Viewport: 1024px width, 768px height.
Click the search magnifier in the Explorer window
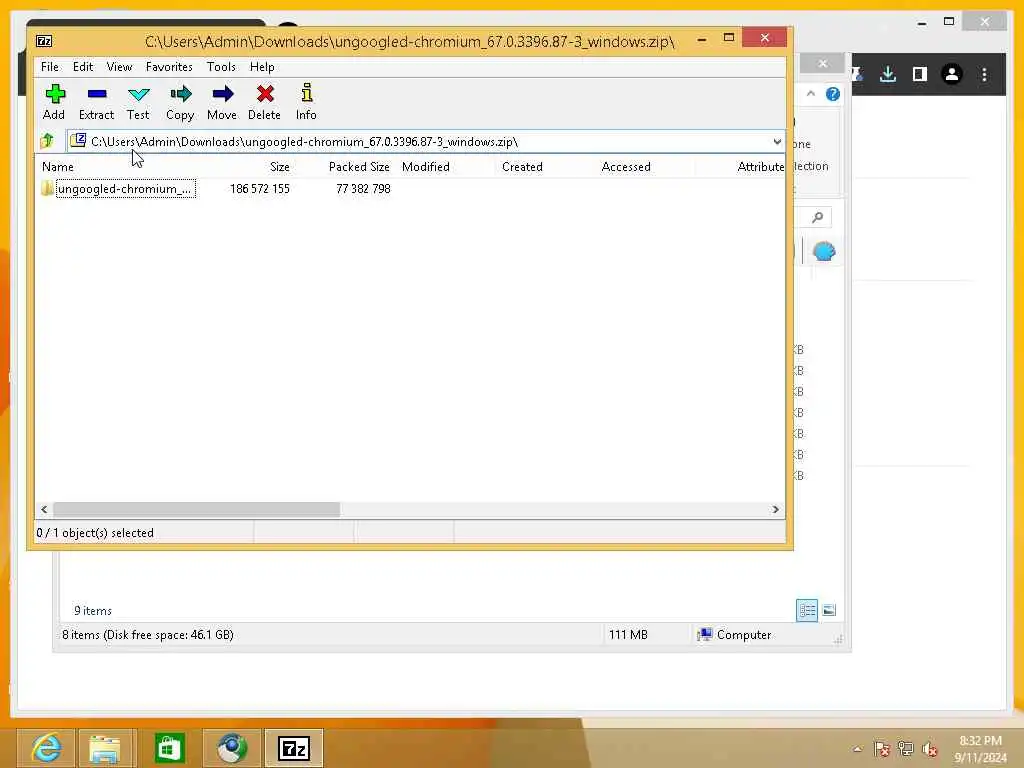click(817, 217)
